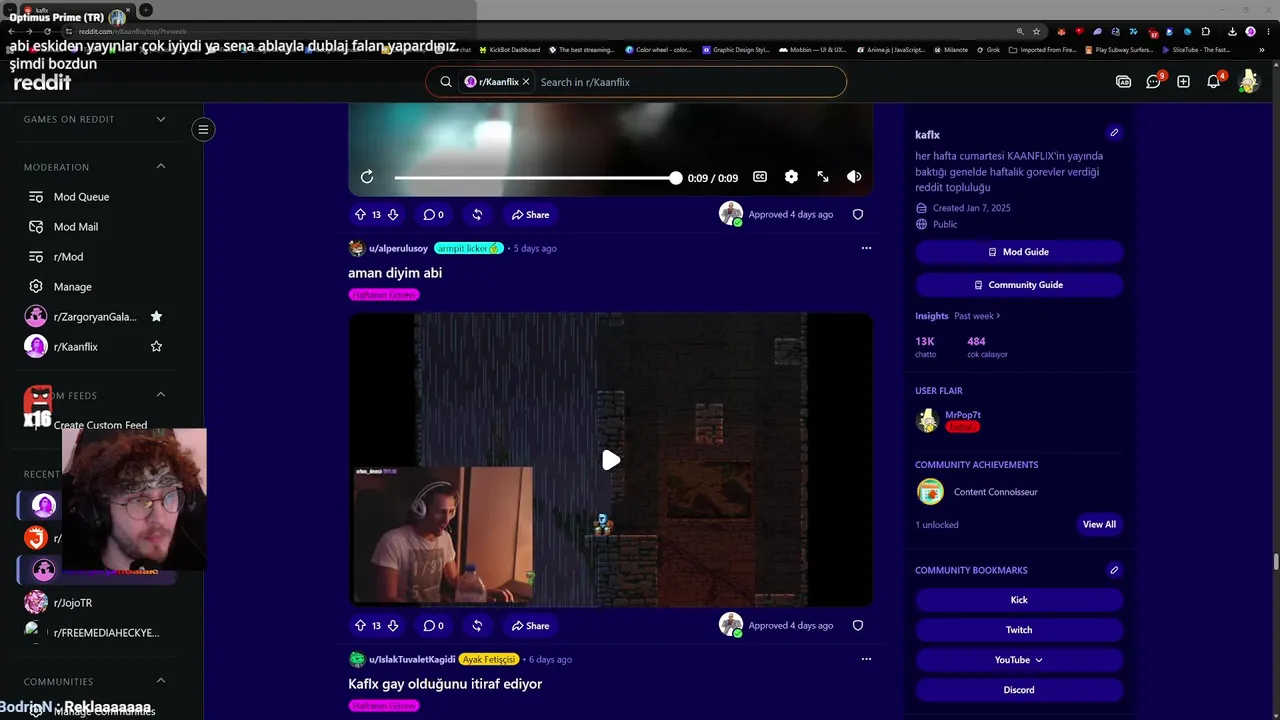Open the Reddit advertise AD icon
This screenshot has height=720, width=1280.
click(1123, 82)
